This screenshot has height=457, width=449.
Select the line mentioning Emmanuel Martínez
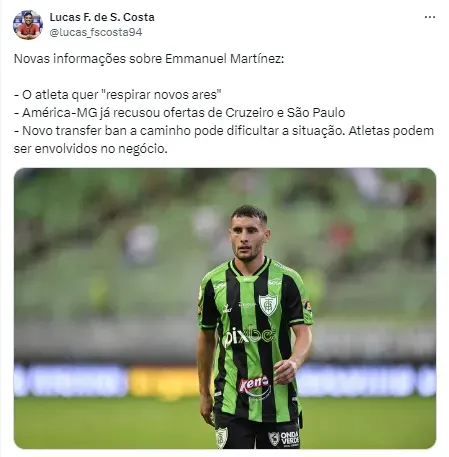(149, 59)
